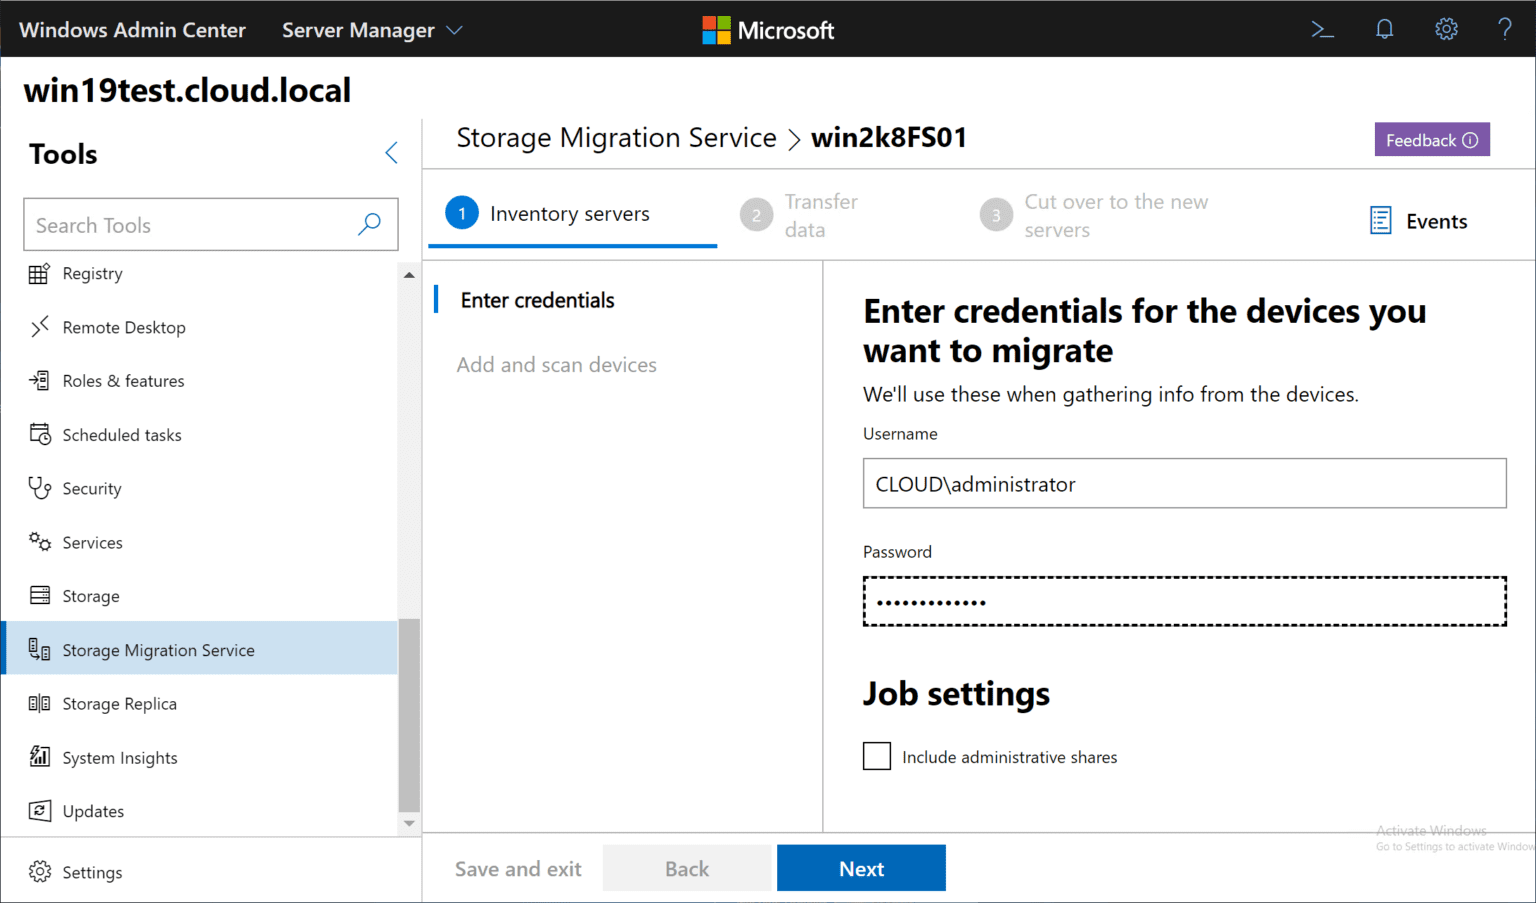Open the PowerShell console icon

point(1322,29)
